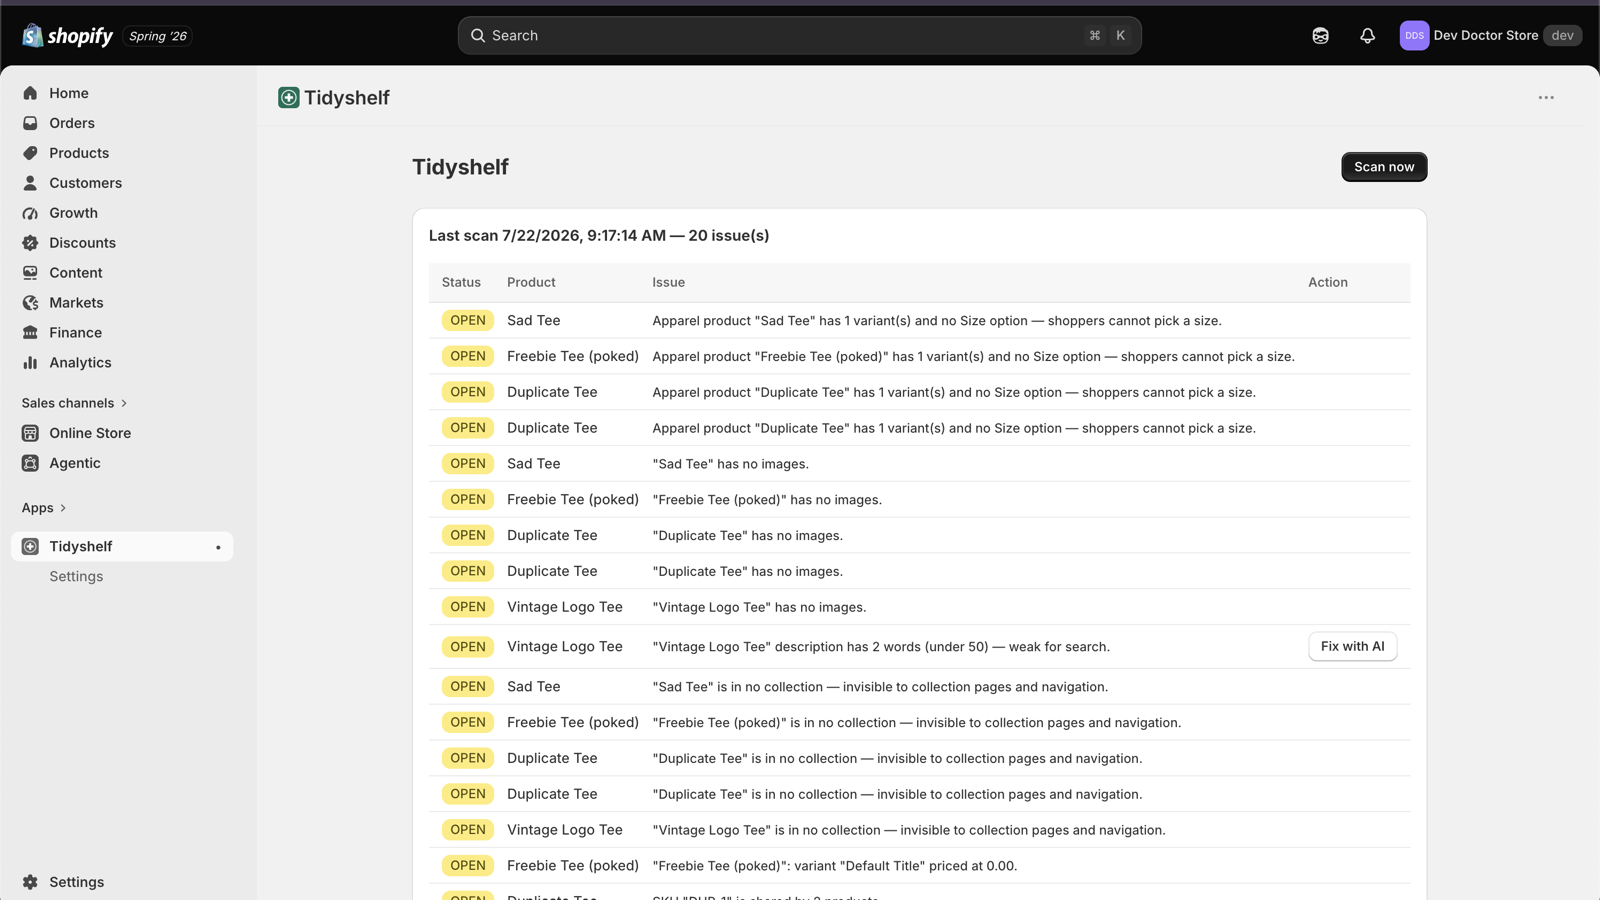
Task: Click the Shopify logo
Action: click(68, 36)
